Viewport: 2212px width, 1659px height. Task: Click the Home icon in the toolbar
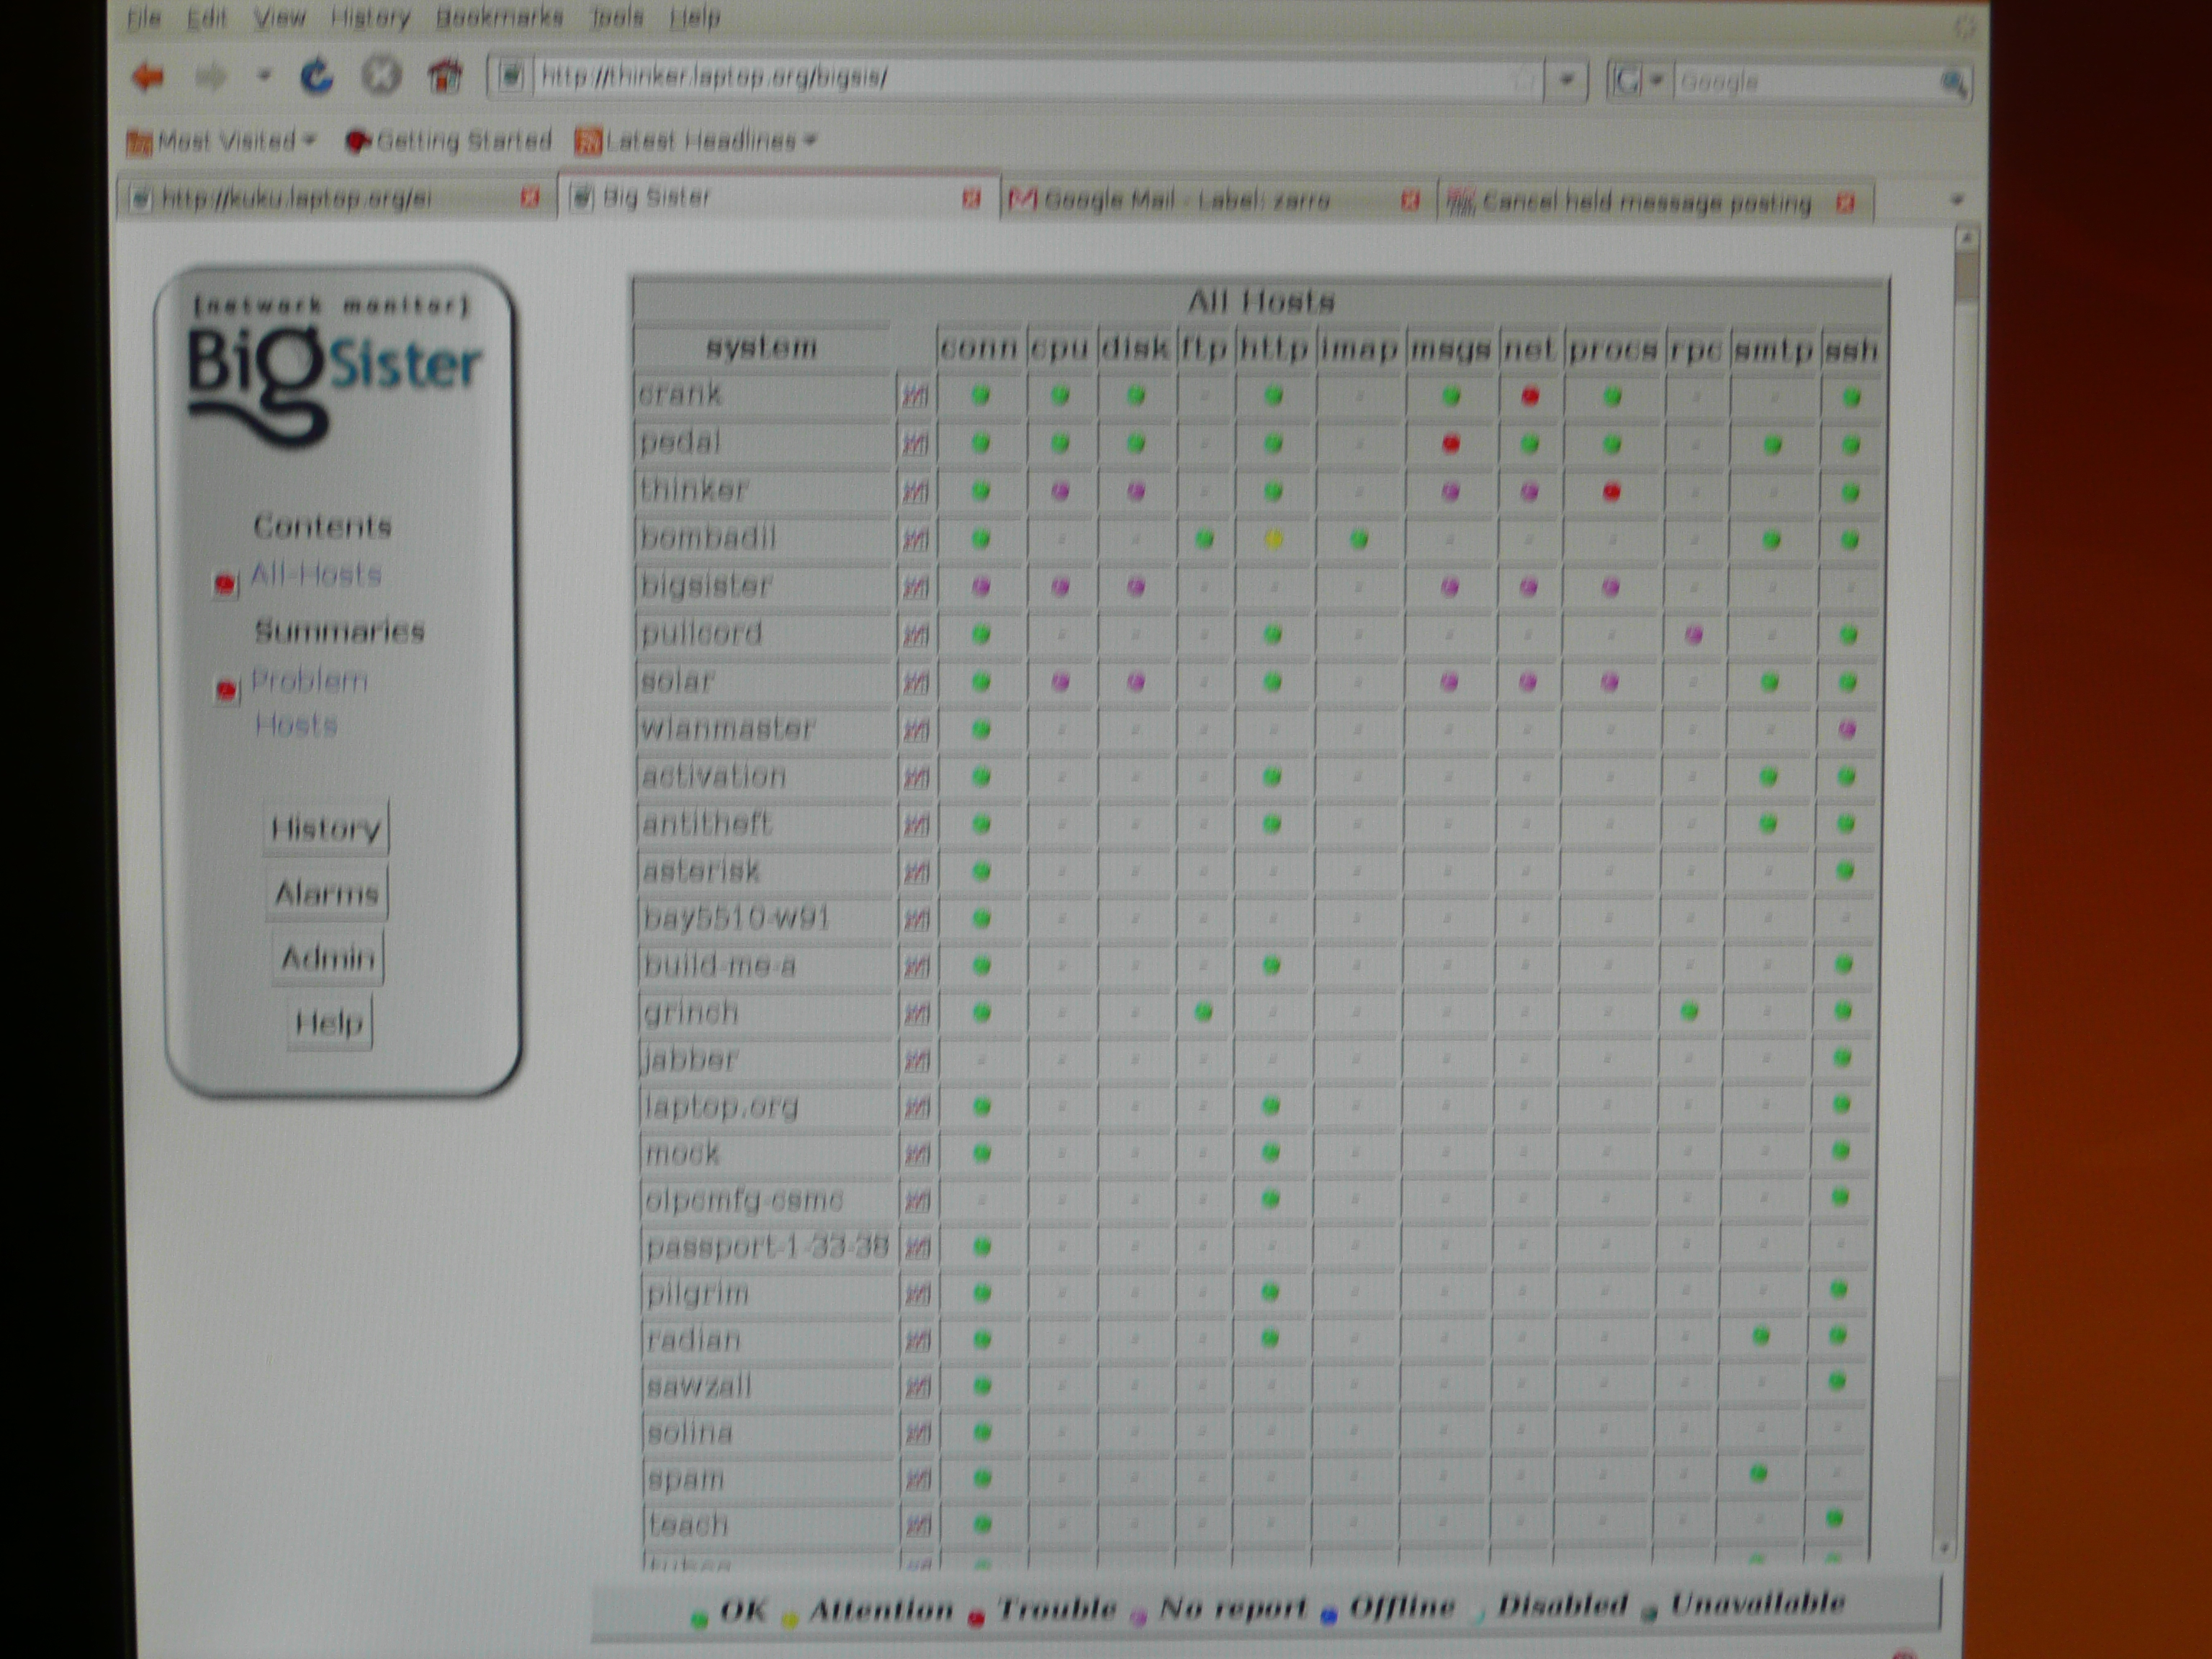pyautogui.click(x=446, y=76)
